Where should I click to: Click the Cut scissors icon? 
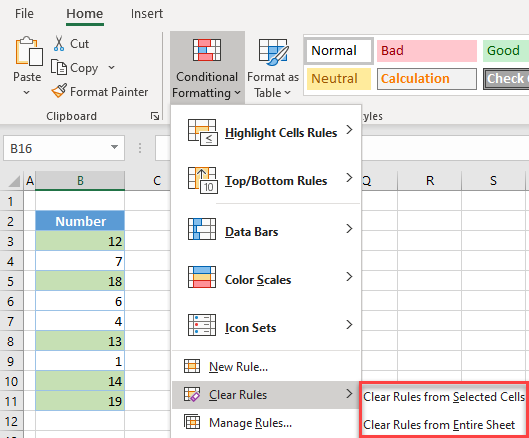click(59, 44)
